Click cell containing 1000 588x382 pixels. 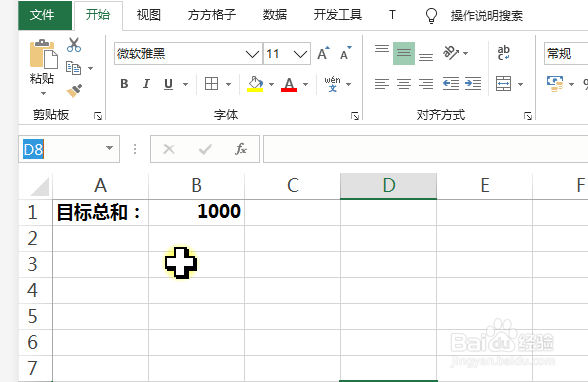click(x=196, y=212)
